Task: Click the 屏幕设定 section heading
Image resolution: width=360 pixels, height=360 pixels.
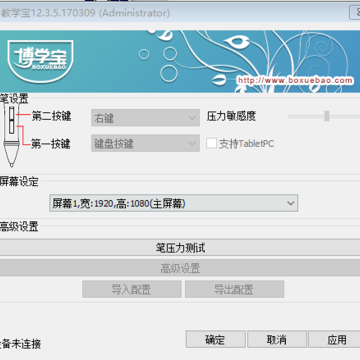Action: tap(19, 182)
